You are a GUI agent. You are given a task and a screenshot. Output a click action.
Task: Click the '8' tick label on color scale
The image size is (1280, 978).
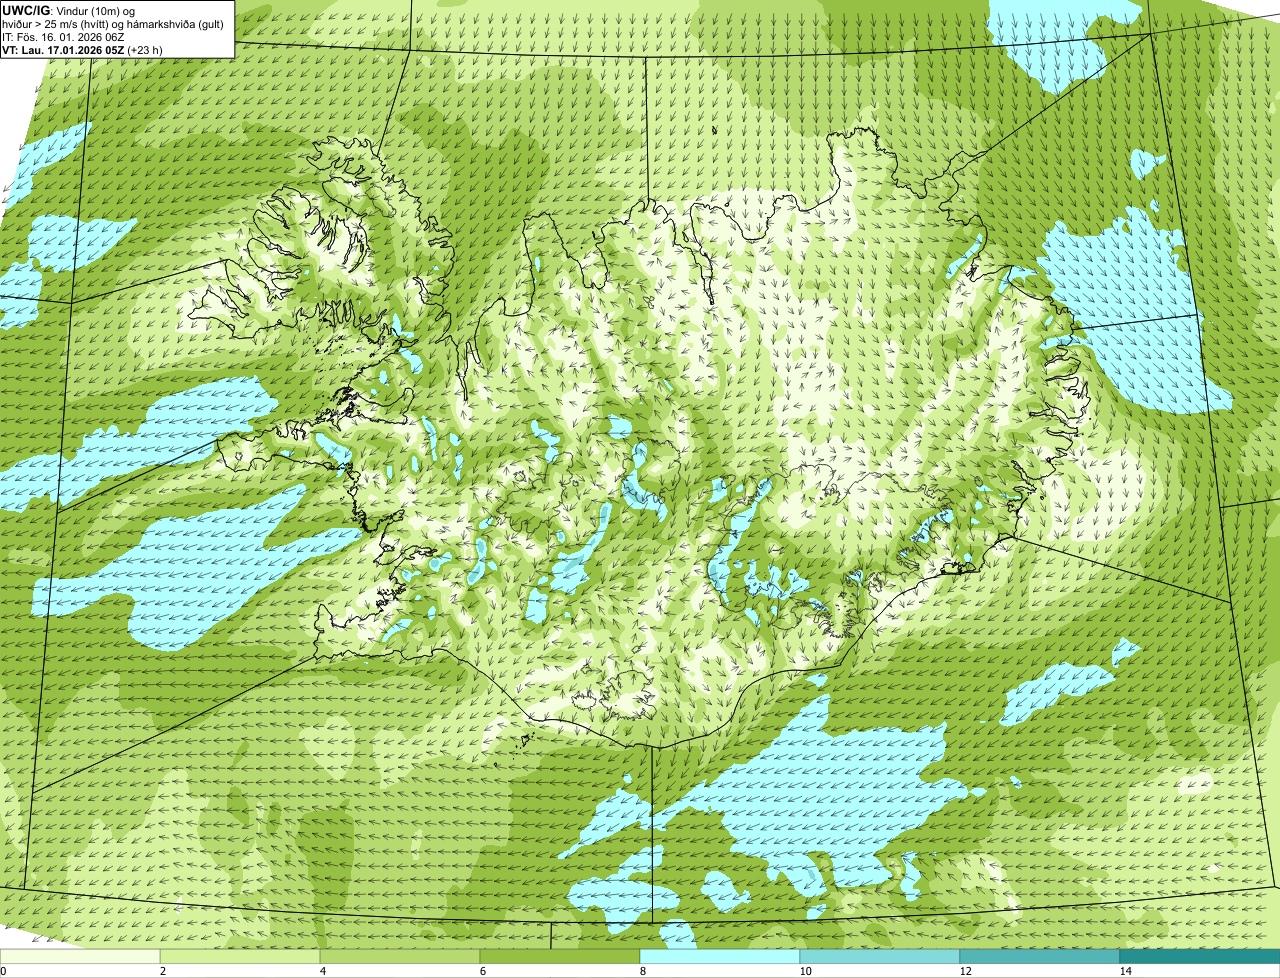[x=642, y=971]
